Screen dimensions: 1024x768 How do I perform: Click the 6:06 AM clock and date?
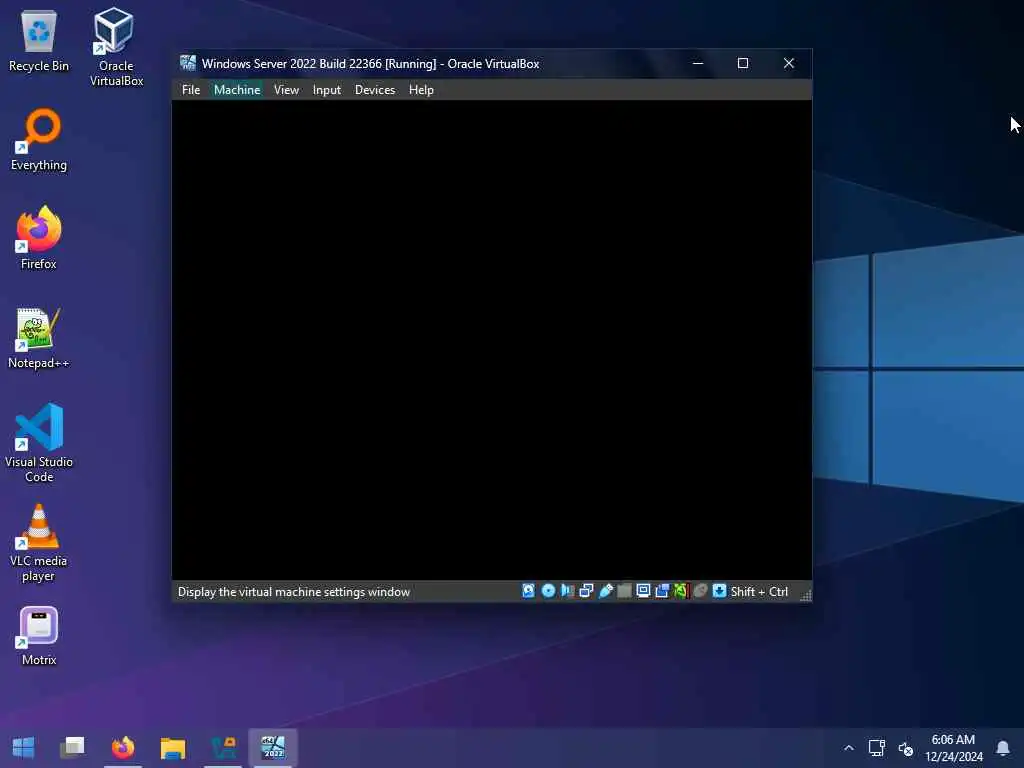(953, 748)
